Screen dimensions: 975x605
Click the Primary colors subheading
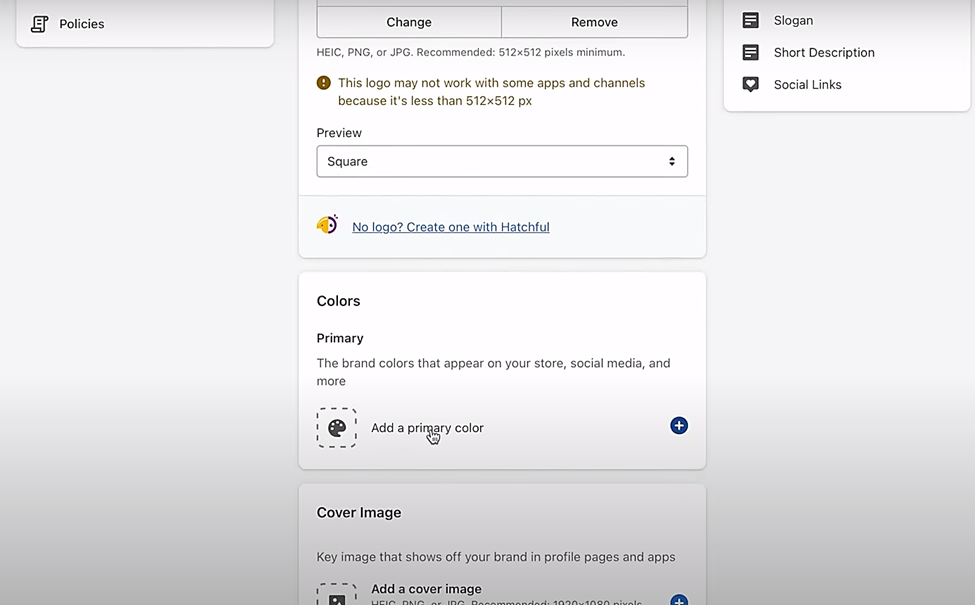(x=340, y=338)
